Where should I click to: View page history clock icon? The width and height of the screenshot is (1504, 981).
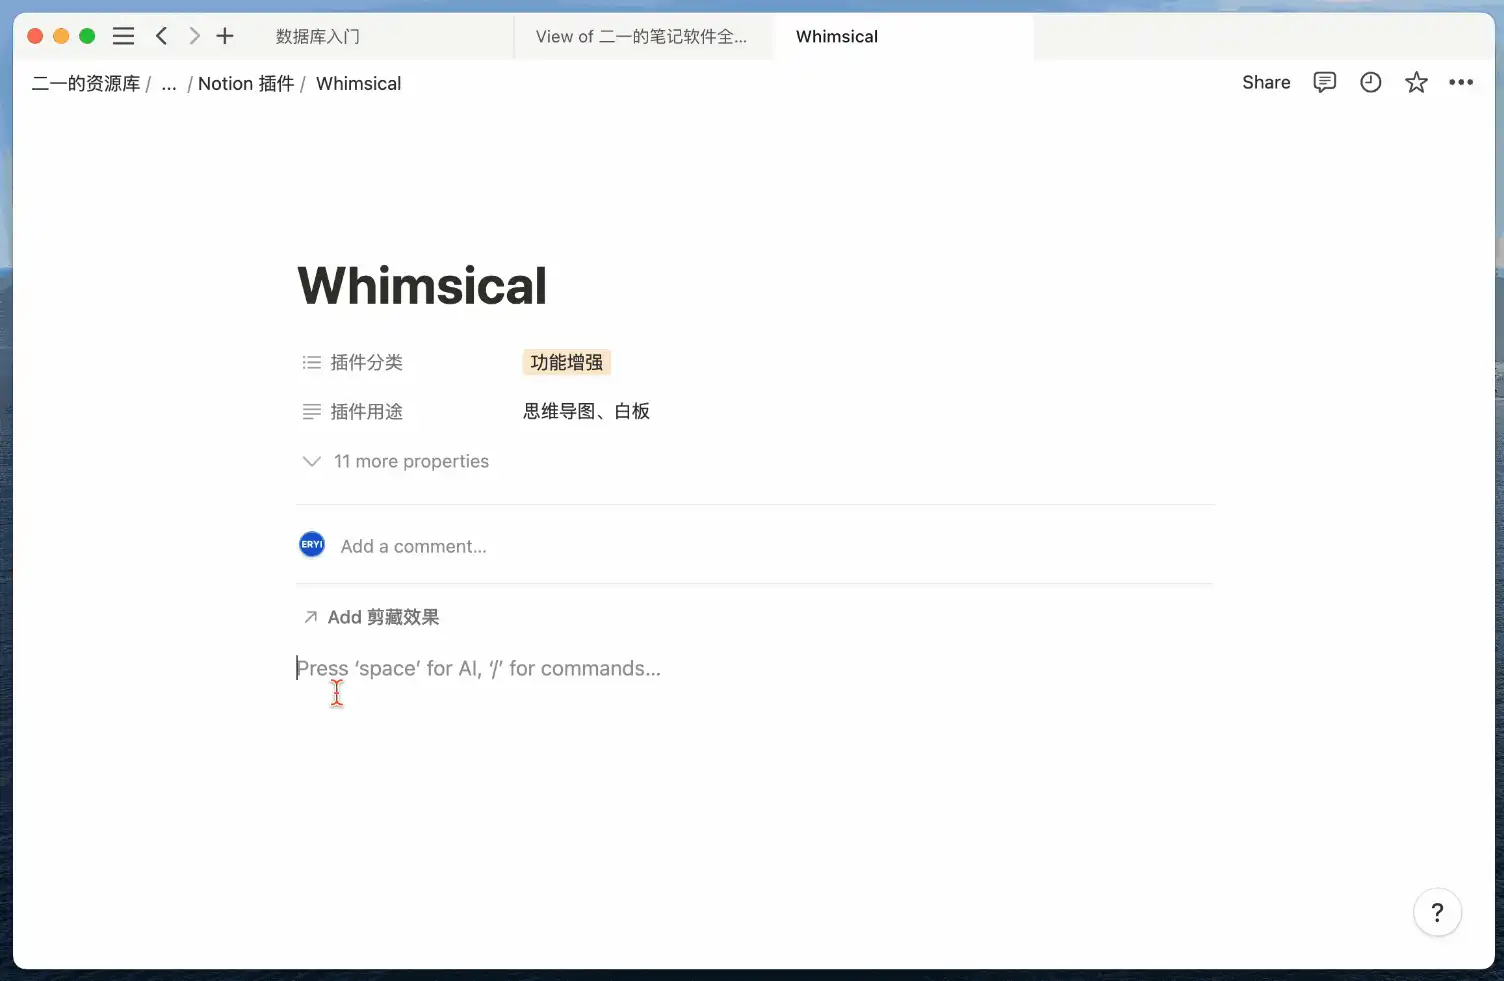1370,83
